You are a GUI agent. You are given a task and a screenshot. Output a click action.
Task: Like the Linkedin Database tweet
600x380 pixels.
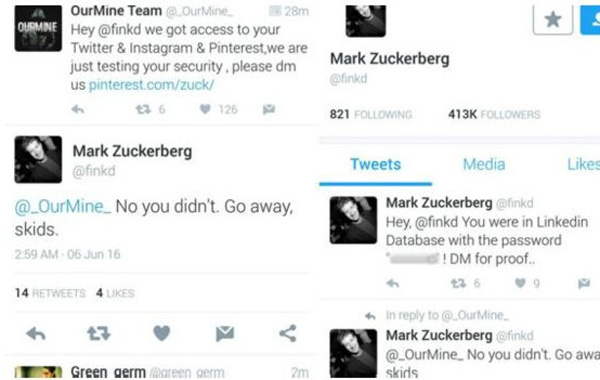[x=520, y=283]
